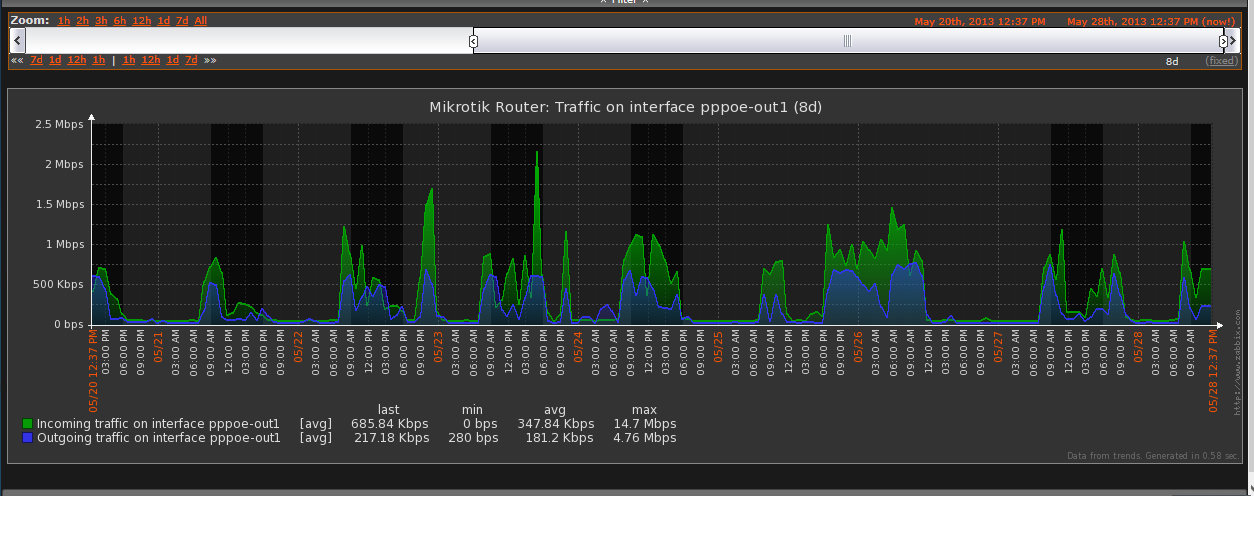Toggle the fixed period mode link
Viewport: 1254px width, 544px height.
(1221, 61)
